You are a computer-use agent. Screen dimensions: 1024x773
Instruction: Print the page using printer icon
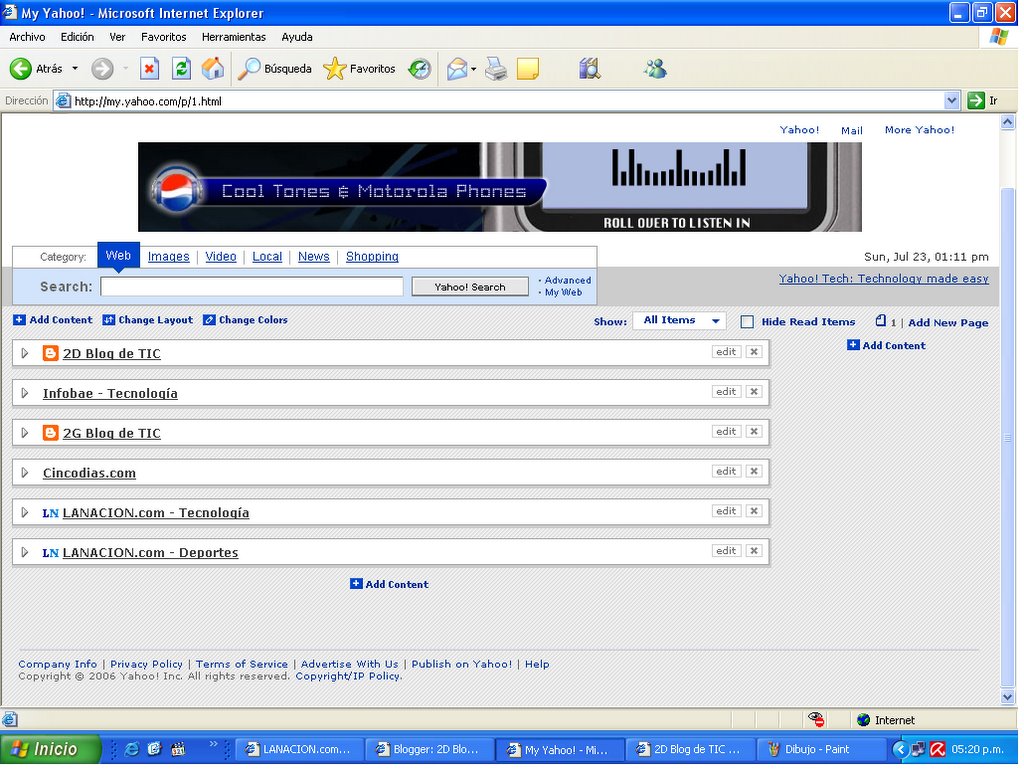pos(496,69)
